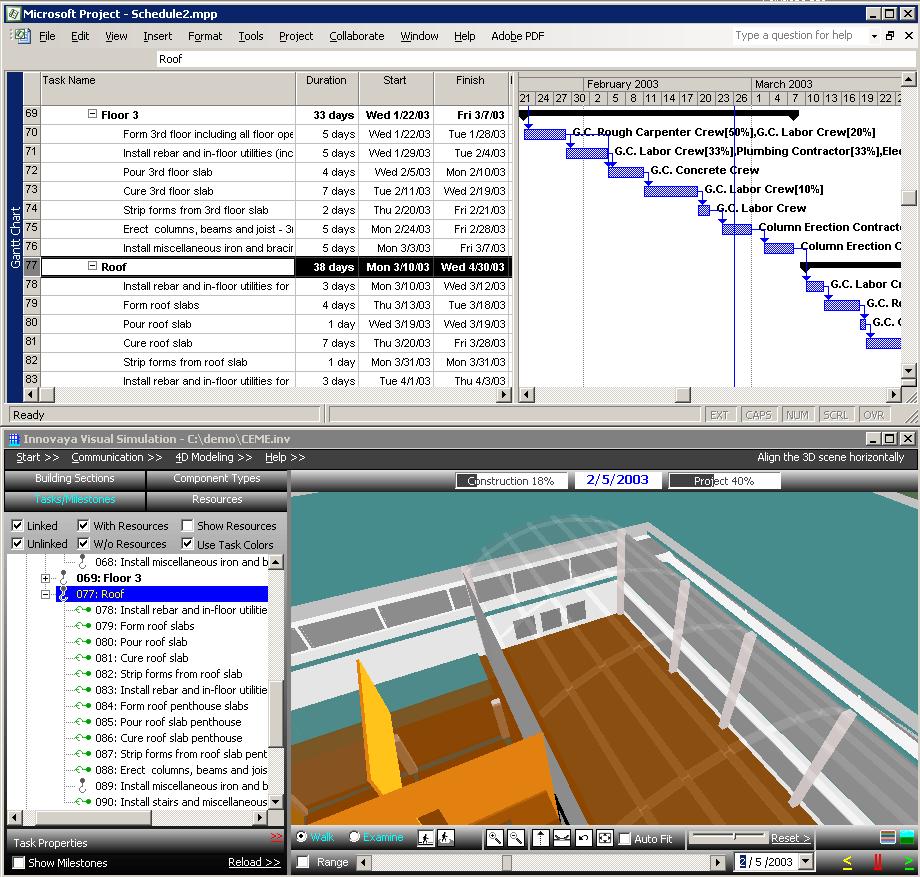Align the 3D scene horizontally icon
920x877 pixels.
click(x=562, y=838)
